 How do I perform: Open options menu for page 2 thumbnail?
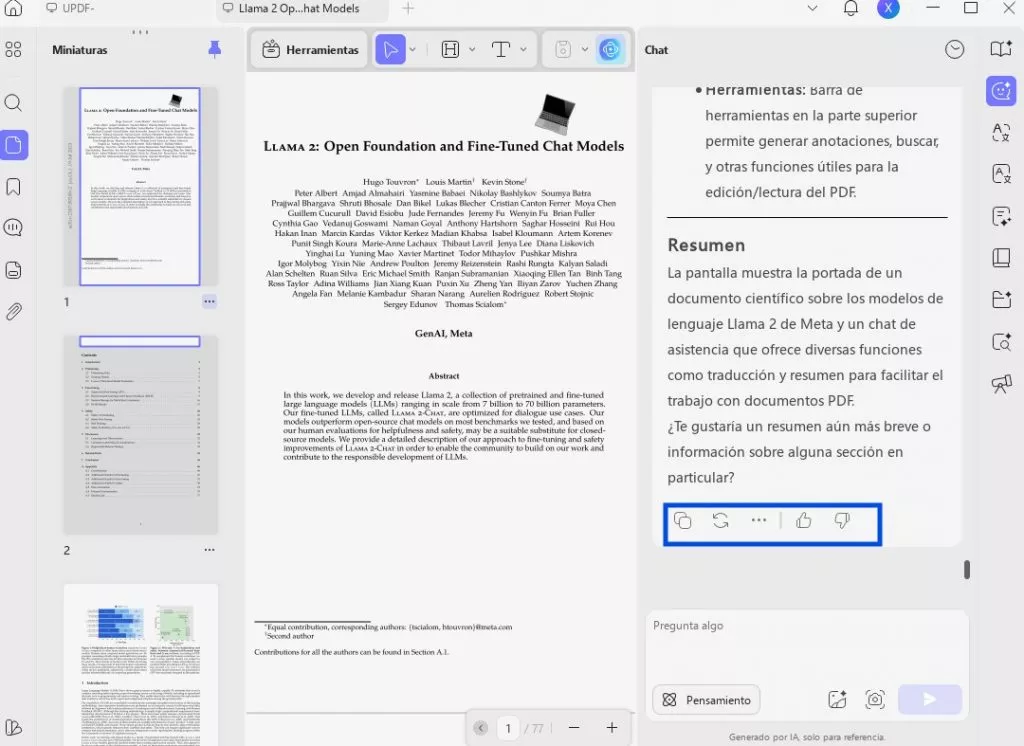209,549
